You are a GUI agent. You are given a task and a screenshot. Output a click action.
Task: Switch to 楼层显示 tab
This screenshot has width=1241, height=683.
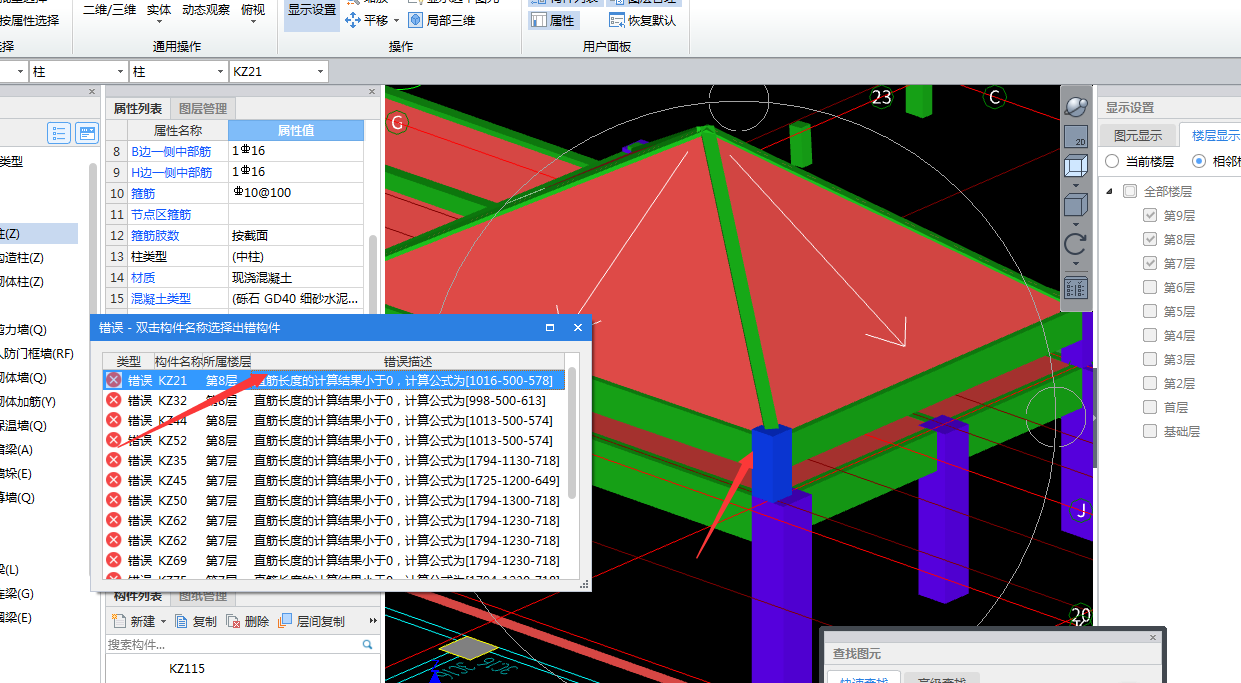coord(1212,135)
